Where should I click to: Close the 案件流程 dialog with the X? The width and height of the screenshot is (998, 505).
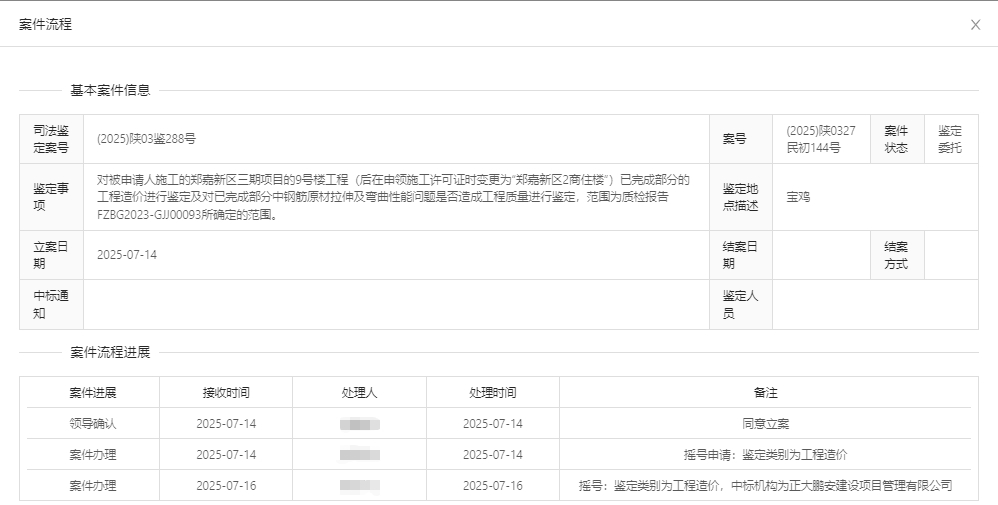click(975, 25)
